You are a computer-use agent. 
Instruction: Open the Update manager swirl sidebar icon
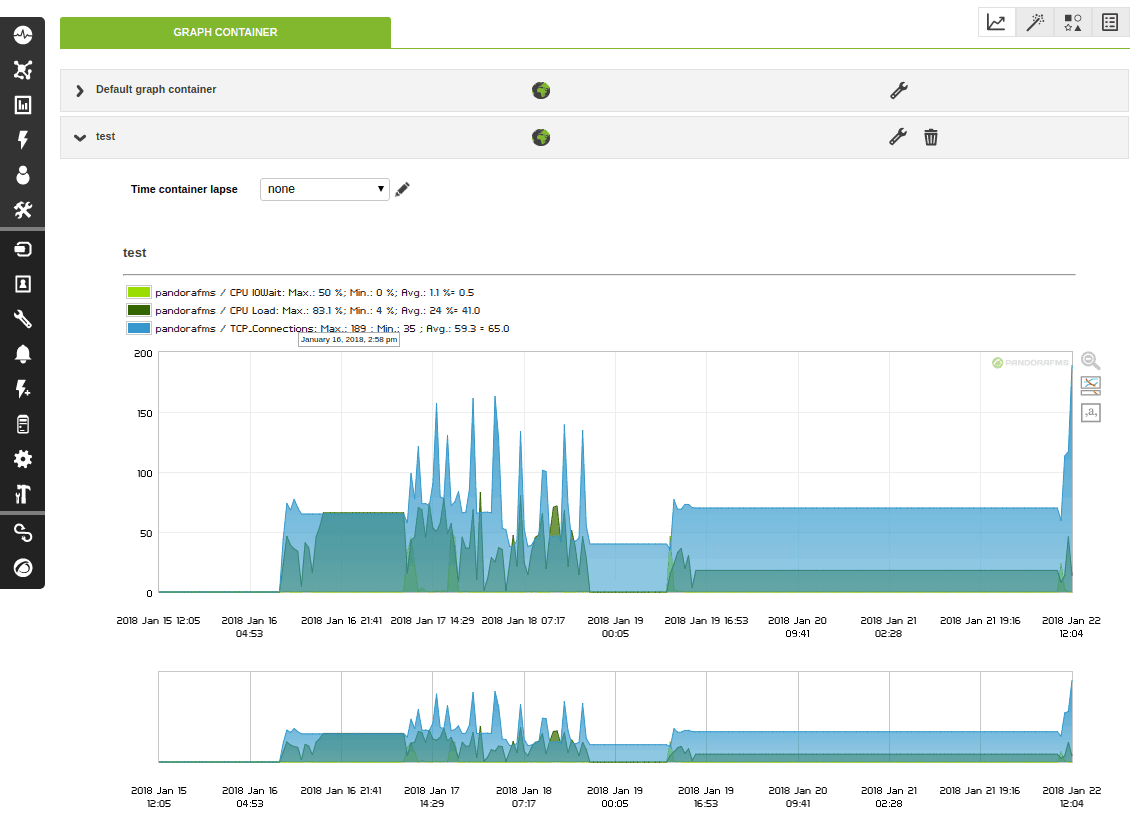point(23,568)
